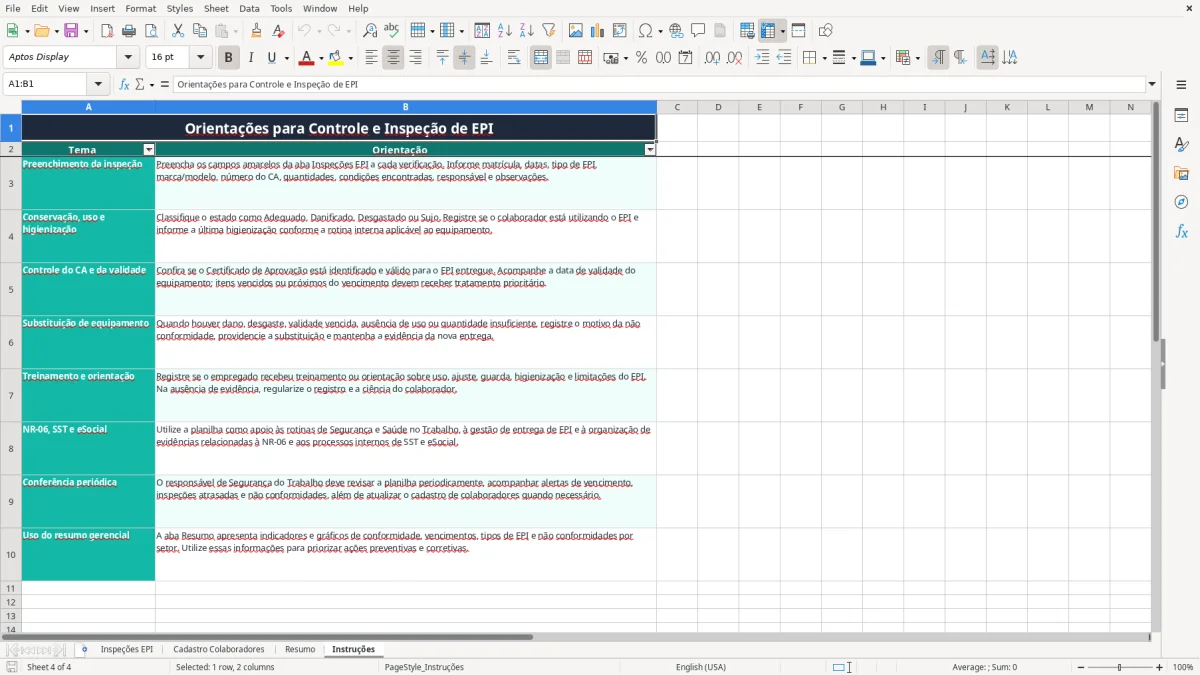Expand the formula bar

1152,85
